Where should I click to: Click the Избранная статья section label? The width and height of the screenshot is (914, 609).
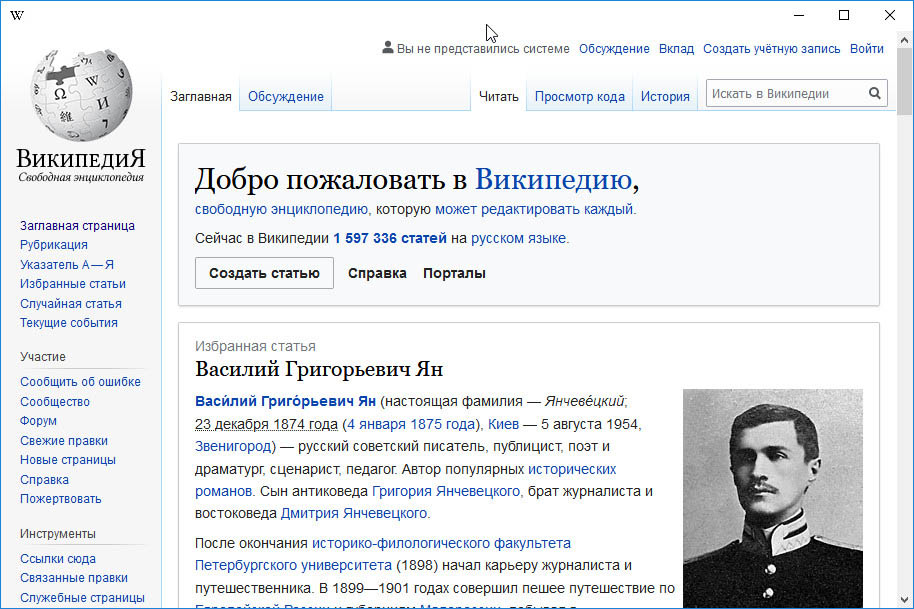coord(255,346)
